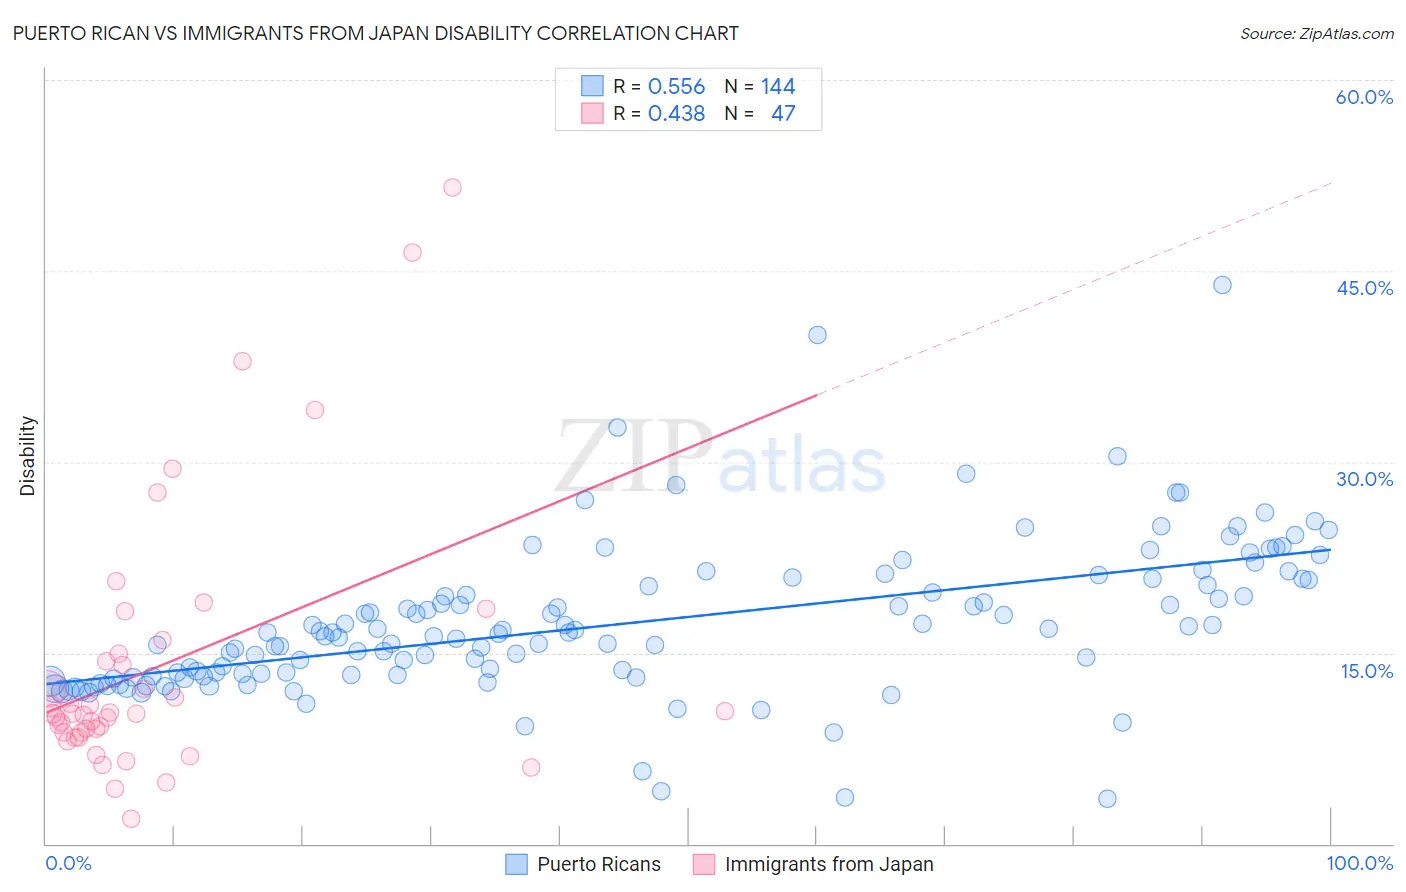Click the pink Immigrants from Japan legend swatch
Screen dimensions: 1406x892
(704, 864)
